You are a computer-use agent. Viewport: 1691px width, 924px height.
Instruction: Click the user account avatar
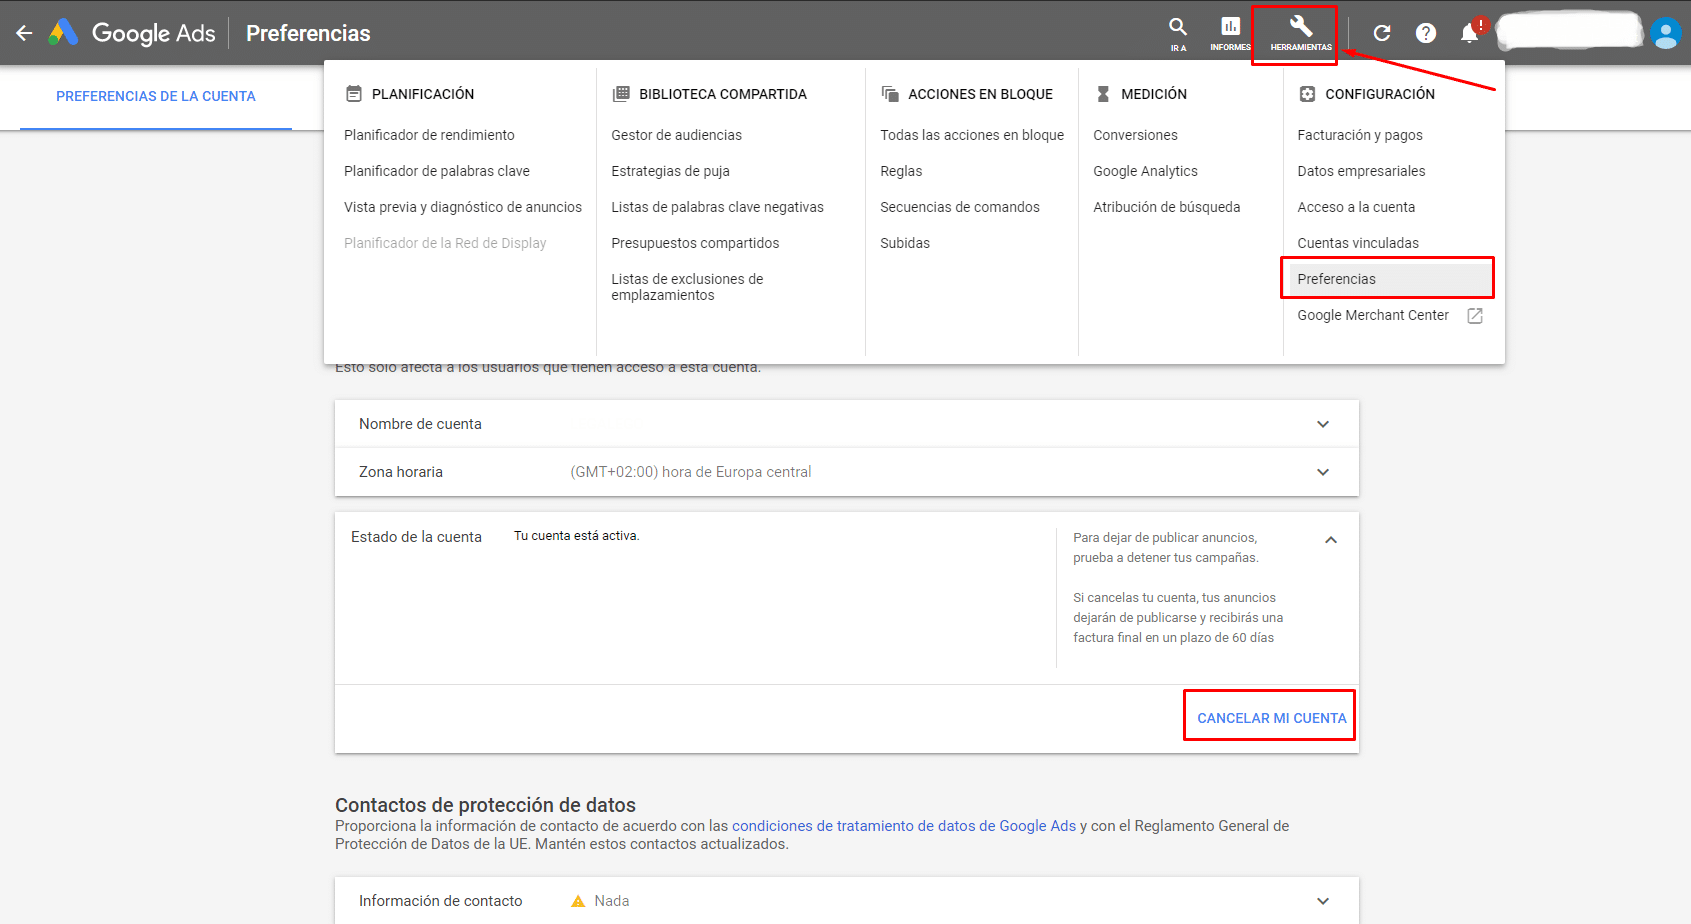[1666, 33]
